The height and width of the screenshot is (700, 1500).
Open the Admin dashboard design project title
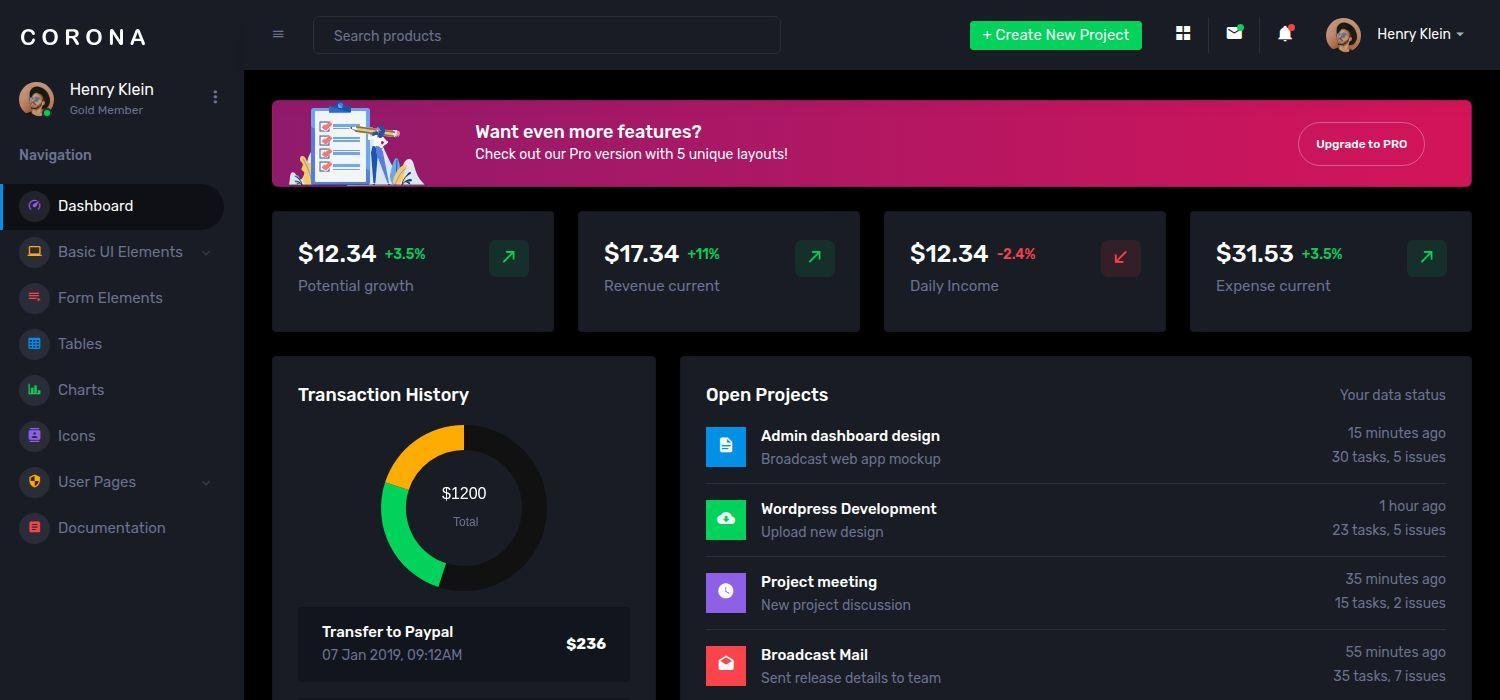point(850,436)
